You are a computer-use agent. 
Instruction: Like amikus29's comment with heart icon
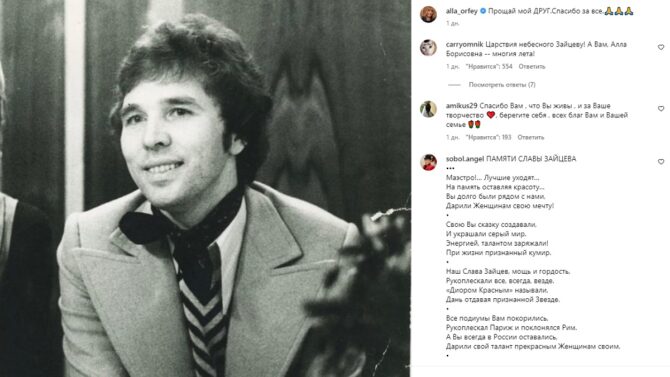(661, 109)
